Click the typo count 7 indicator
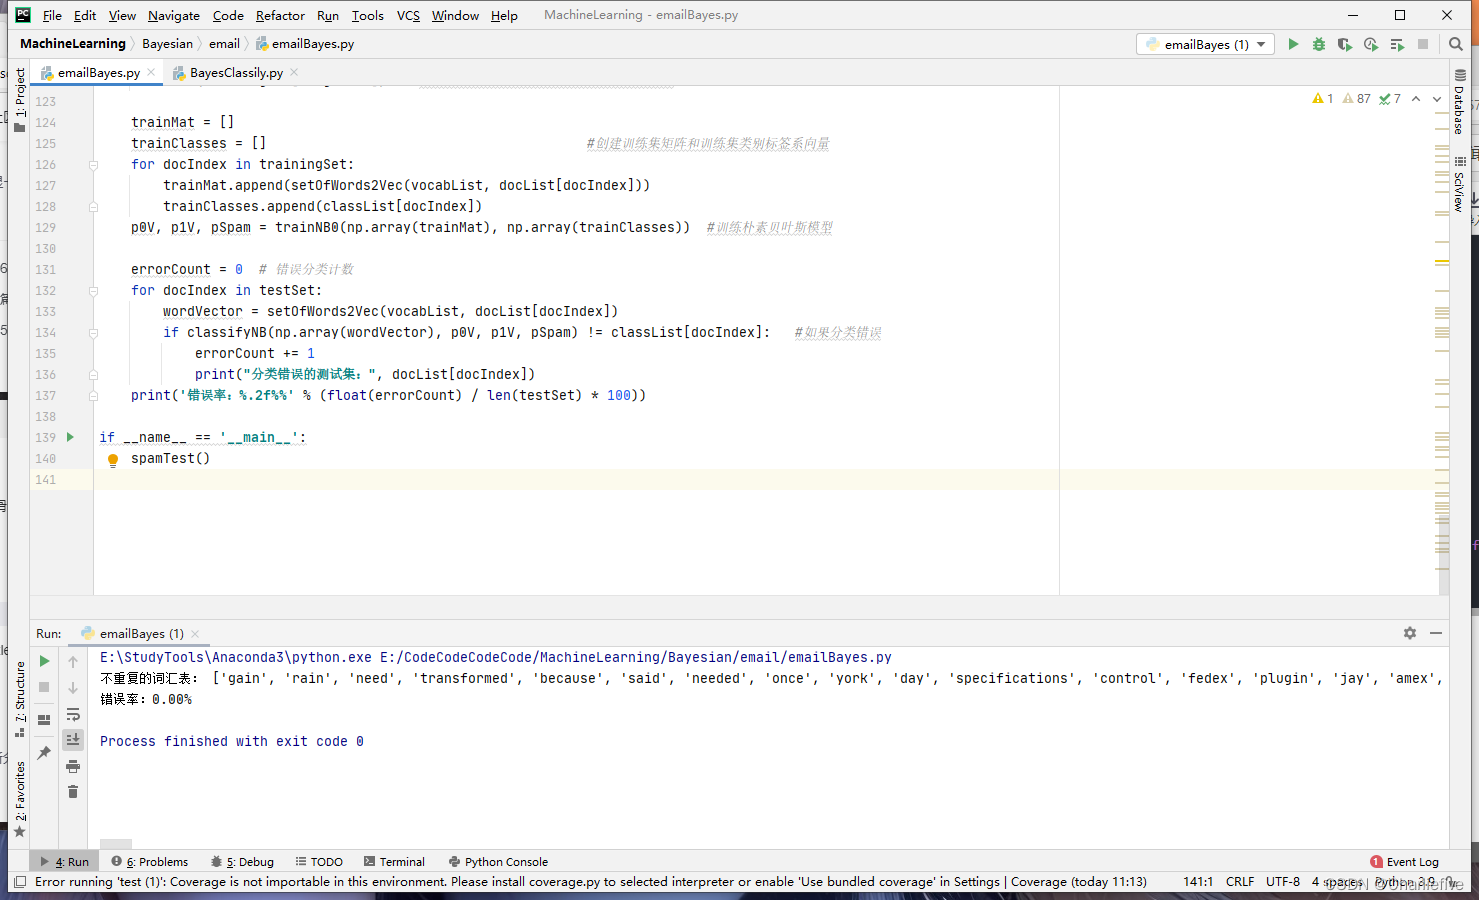 pos(1390,98)
